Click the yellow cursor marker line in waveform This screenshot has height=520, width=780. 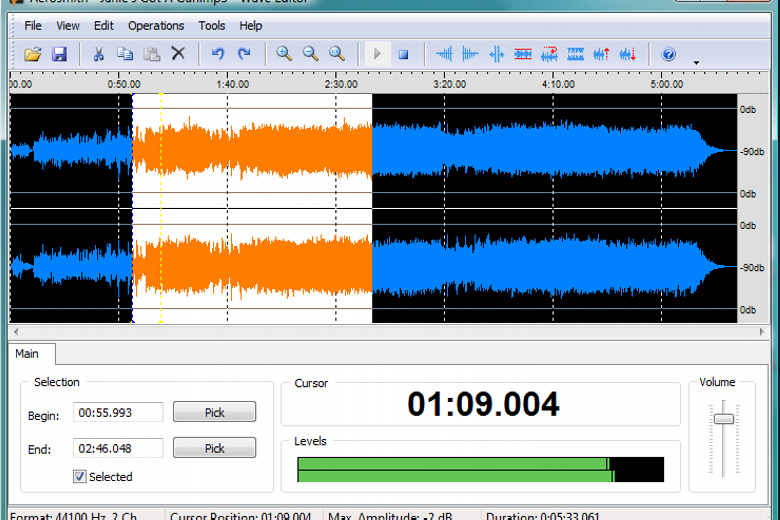tap(161, 208)
